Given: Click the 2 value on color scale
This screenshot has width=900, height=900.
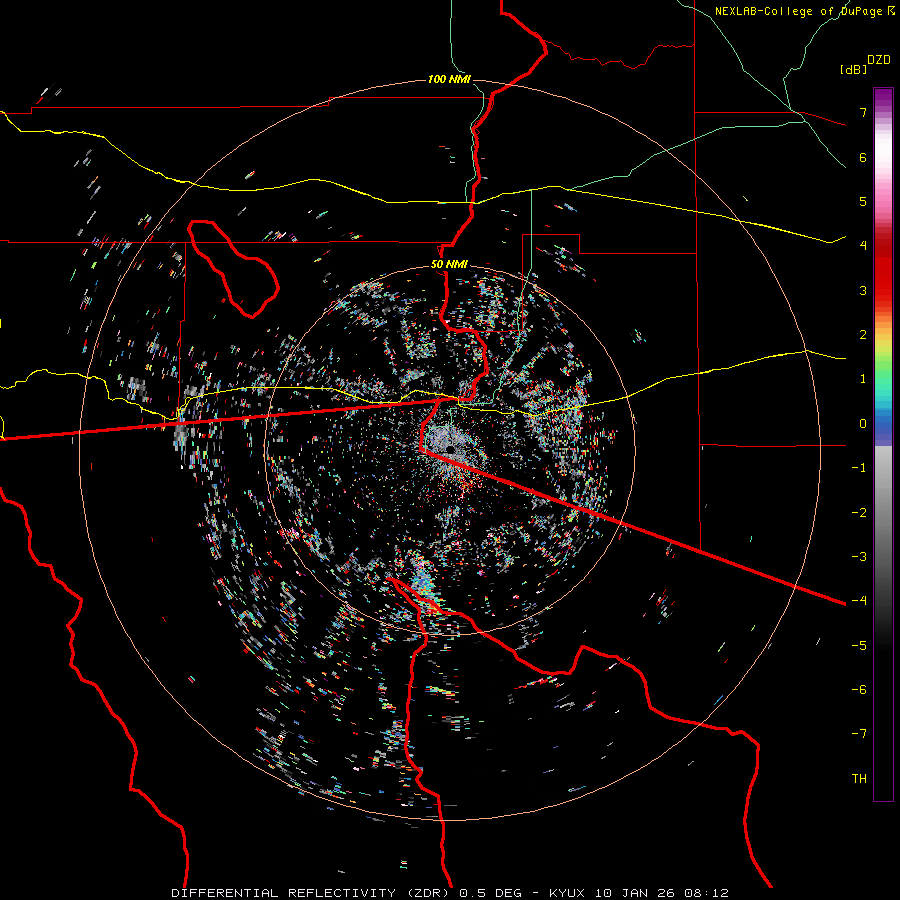Looking at the screenshot, I should pos(863,335).
